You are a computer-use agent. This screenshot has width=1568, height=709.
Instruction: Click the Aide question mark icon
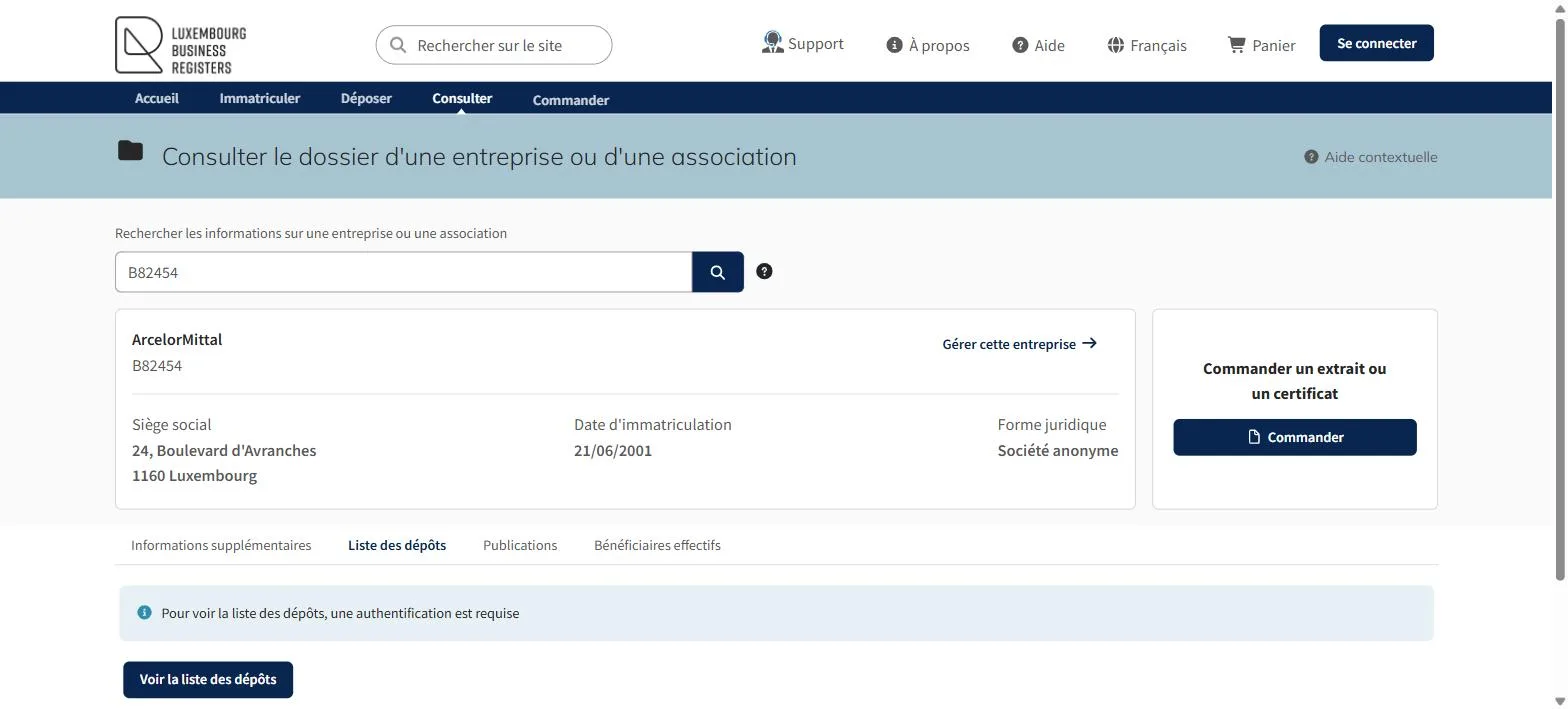(x=1020, y=45)
